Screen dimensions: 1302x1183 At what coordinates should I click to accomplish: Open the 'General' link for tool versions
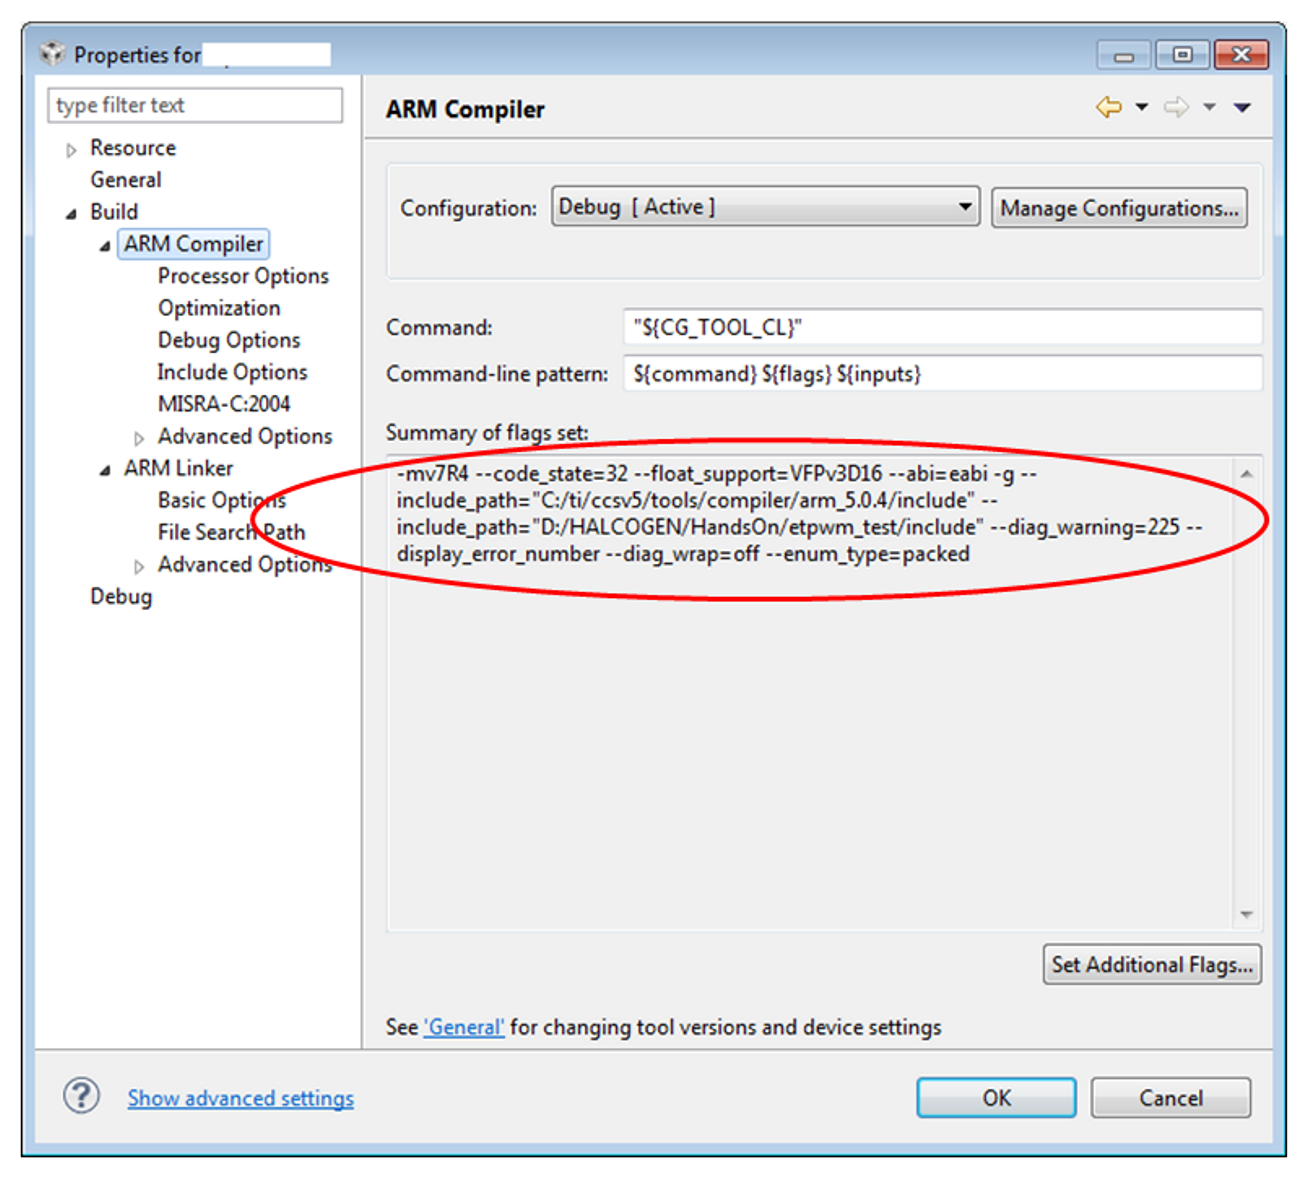[463, 1027]
